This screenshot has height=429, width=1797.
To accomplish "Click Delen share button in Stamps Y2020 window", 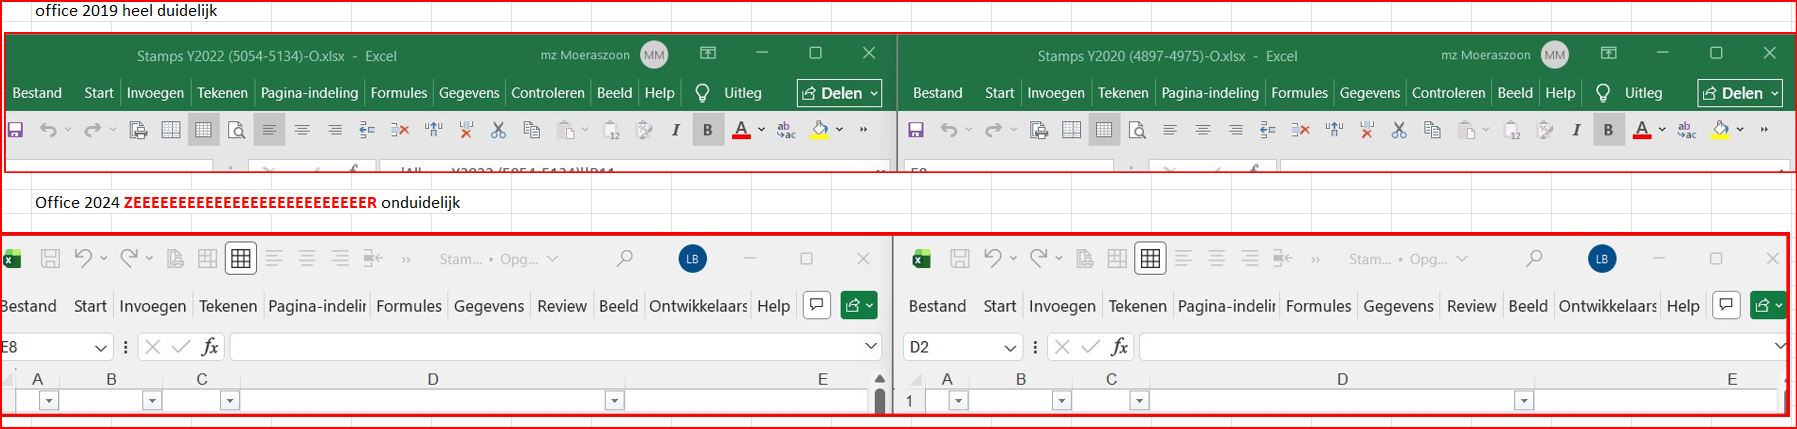I will pos(1741,93).
